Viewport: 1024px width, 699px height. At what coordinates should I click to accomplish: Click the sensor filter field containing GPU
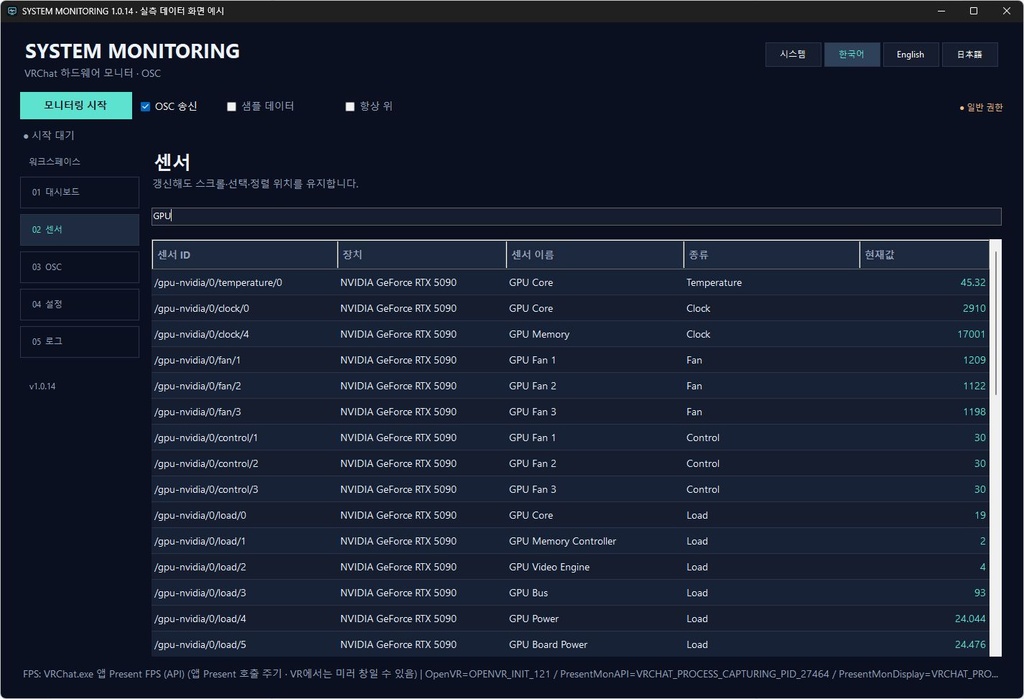tap(576, 216)
